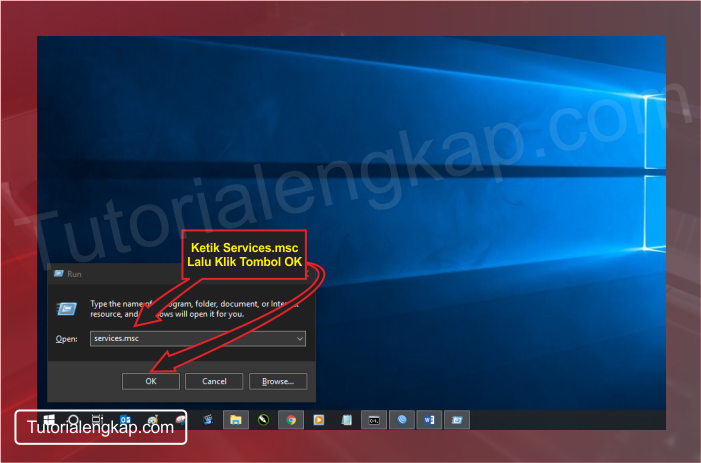
Task: Open Paint from the taskbar
Action: (153, 420)
